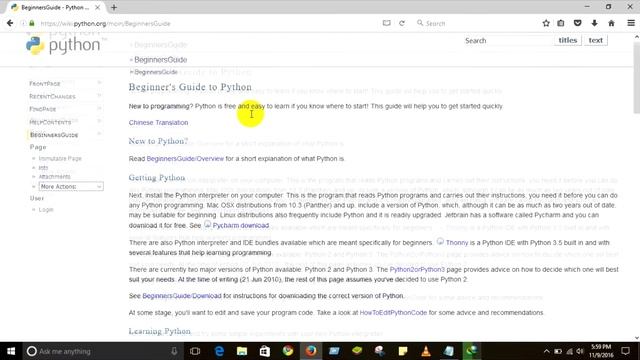Image resolution: width=640 pixels, height=360 pixels.
Task: Open the Pycharm download link
Action: click(x=240, y=226)
